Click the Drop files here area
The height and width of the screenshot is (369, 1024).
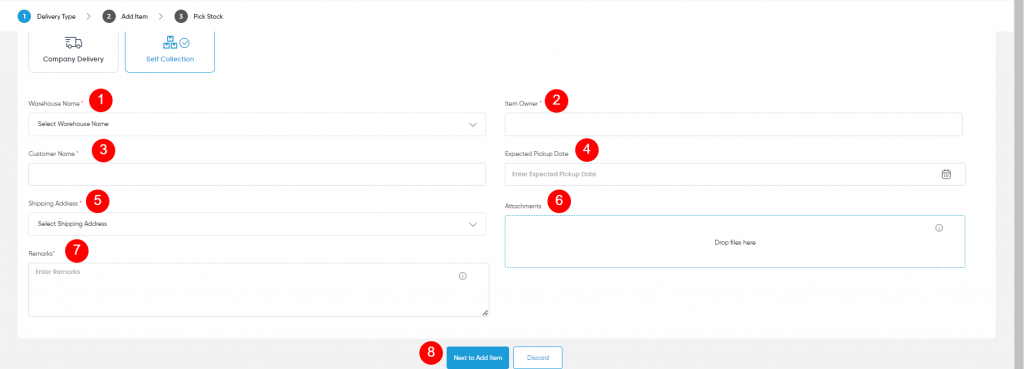click(735, 242)
